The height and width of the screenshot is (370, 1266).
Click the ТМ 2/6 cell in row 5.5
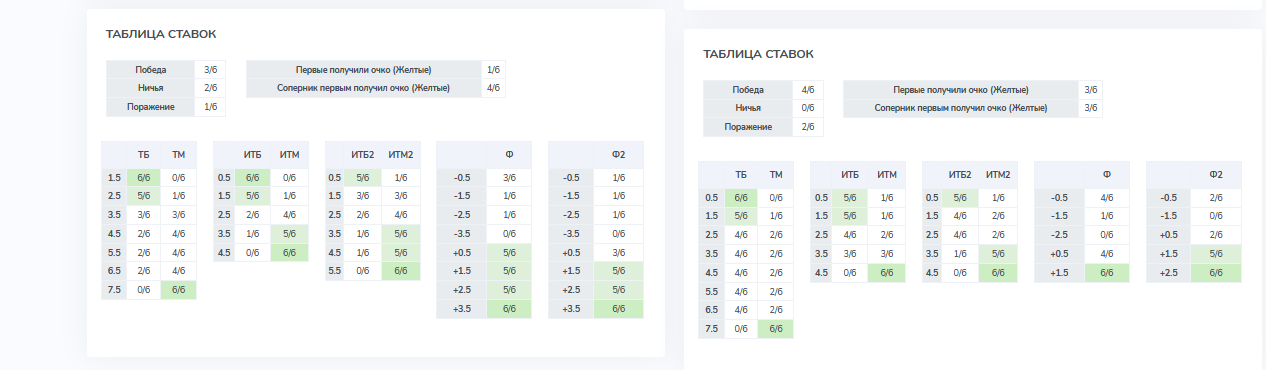[x=776, y=292]
